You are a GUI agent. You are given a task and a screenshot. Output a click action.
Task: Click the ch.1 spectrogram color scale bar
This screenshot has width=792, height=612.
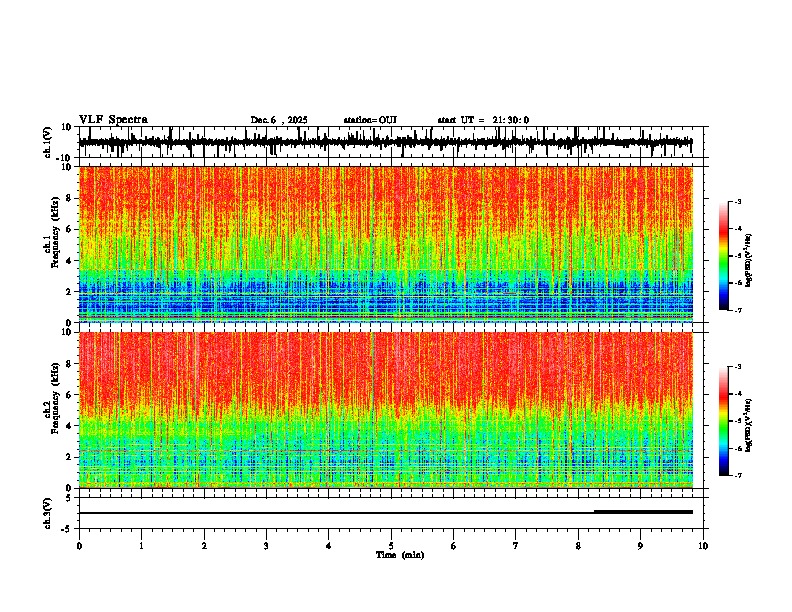(724, 256)
